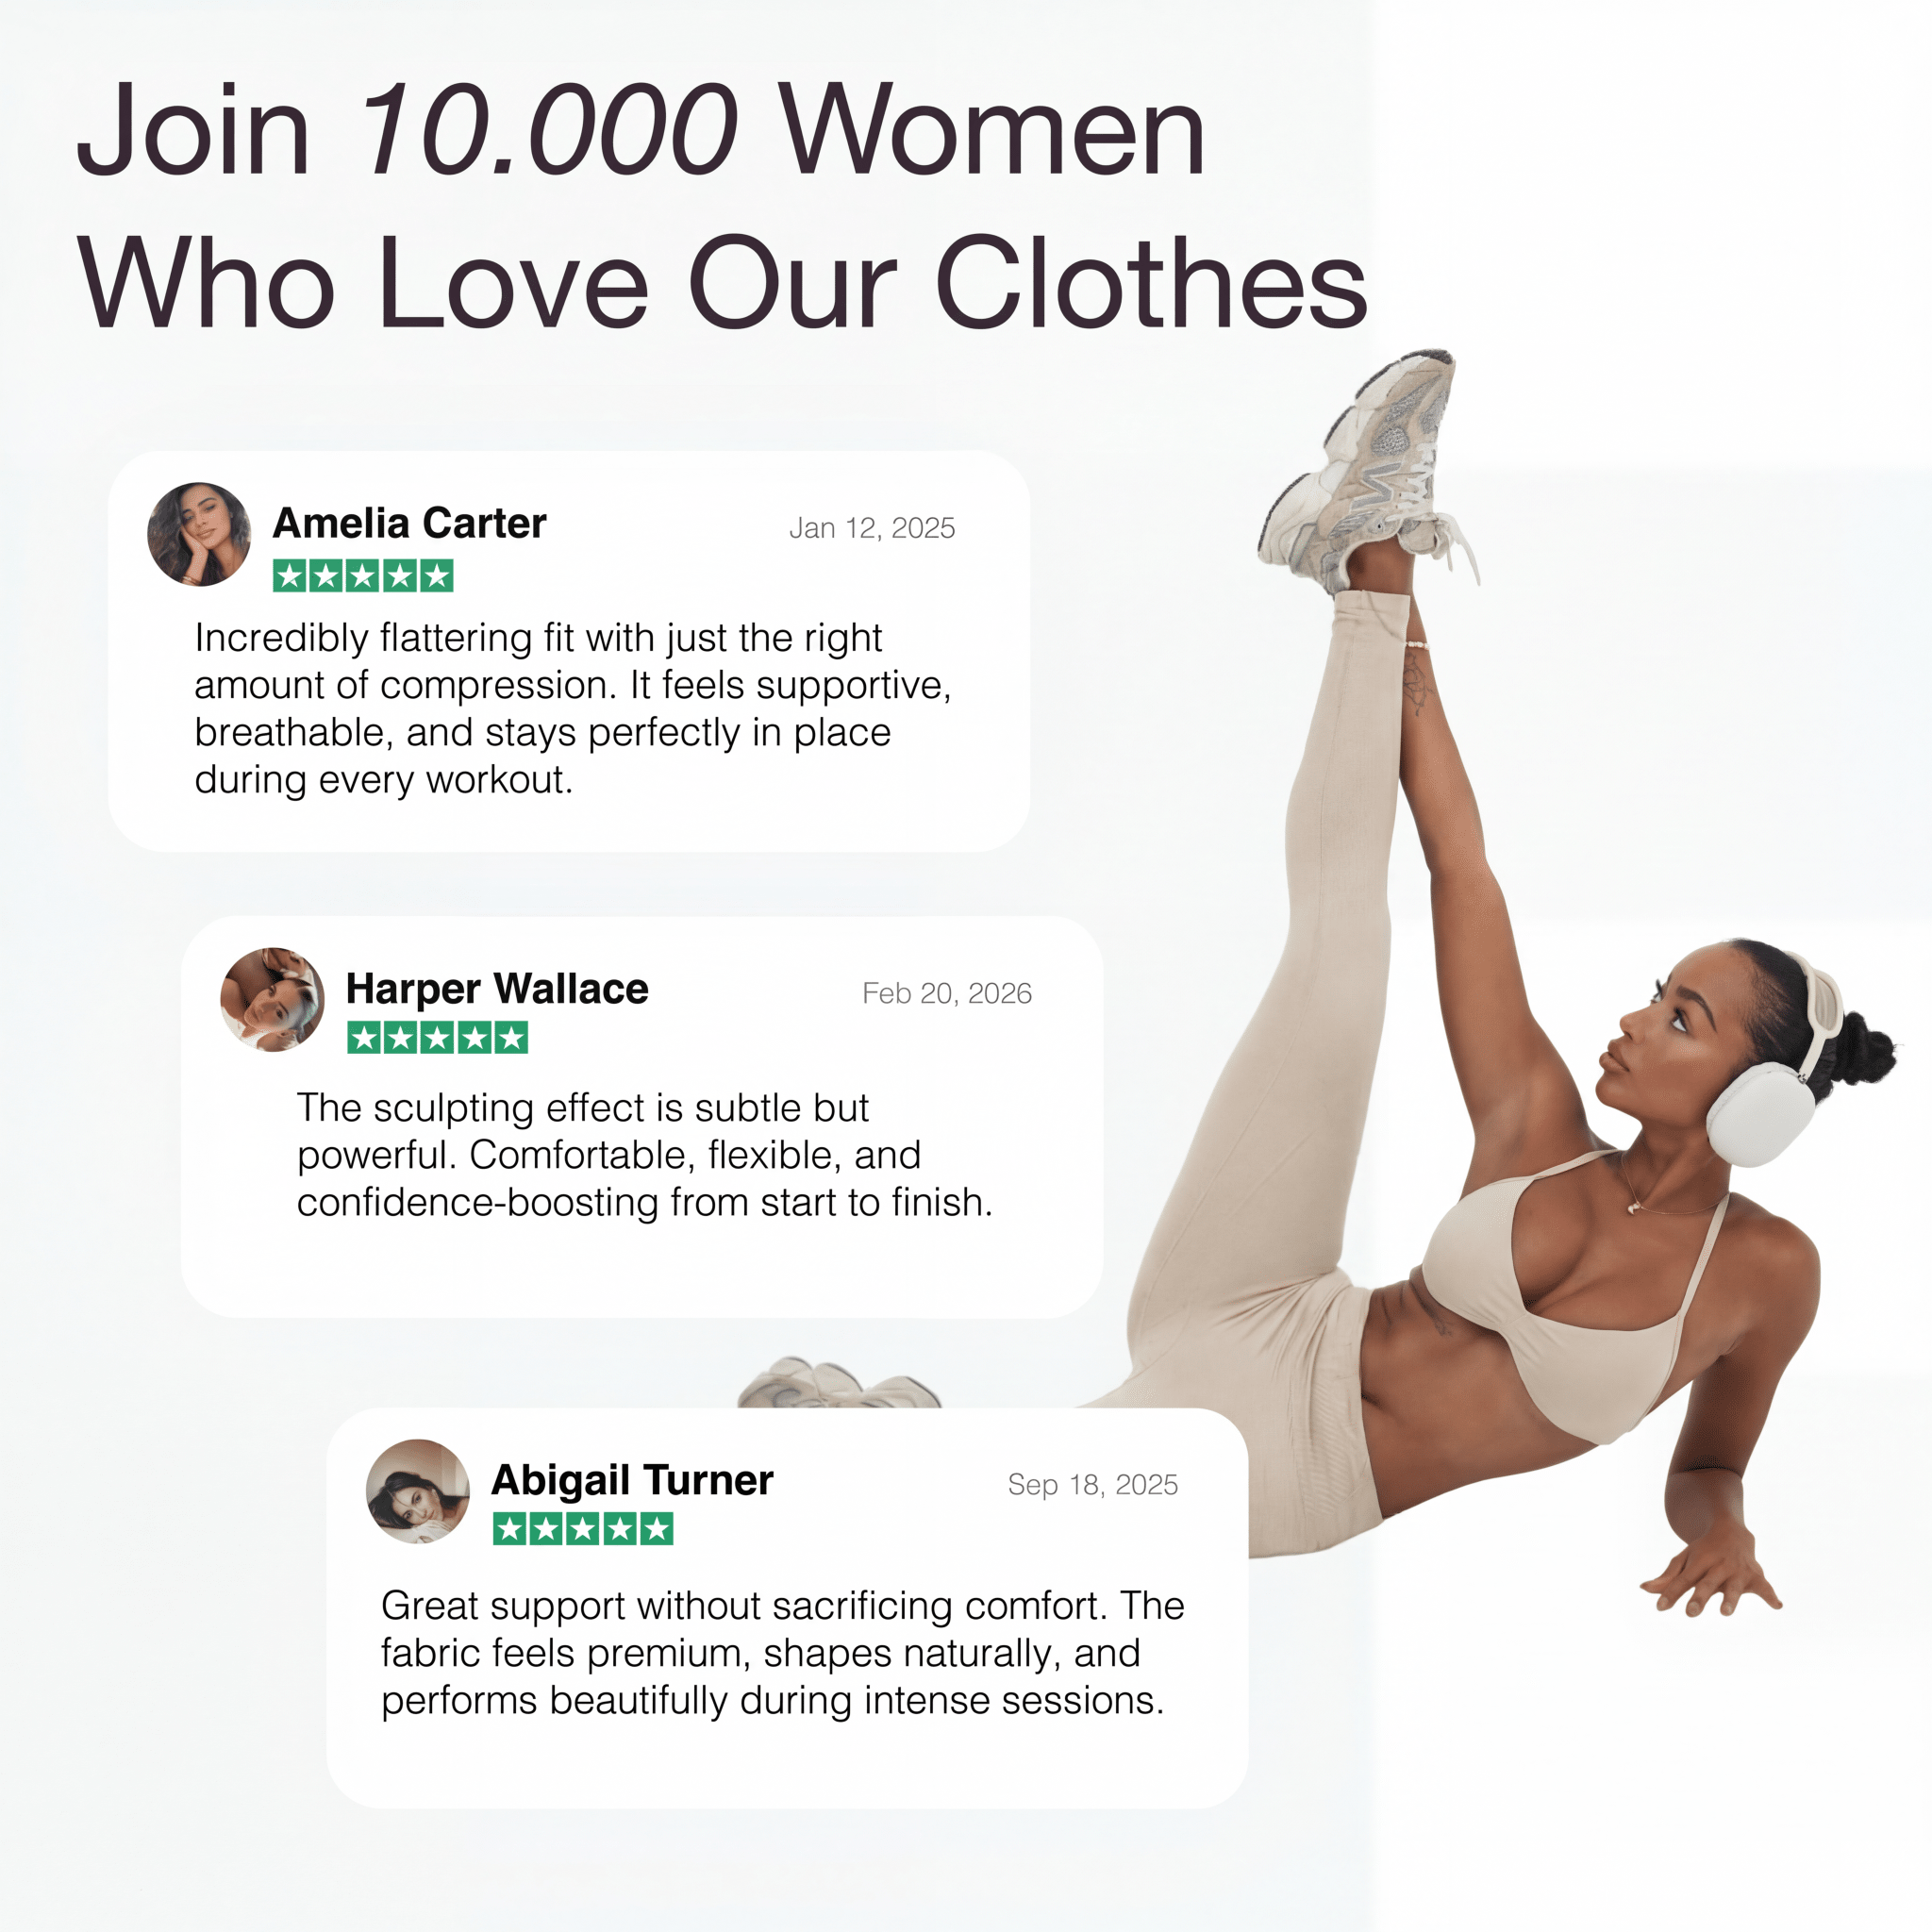
Task: Click Harper Wallace's profile avatar
Action: [272, 1000]
